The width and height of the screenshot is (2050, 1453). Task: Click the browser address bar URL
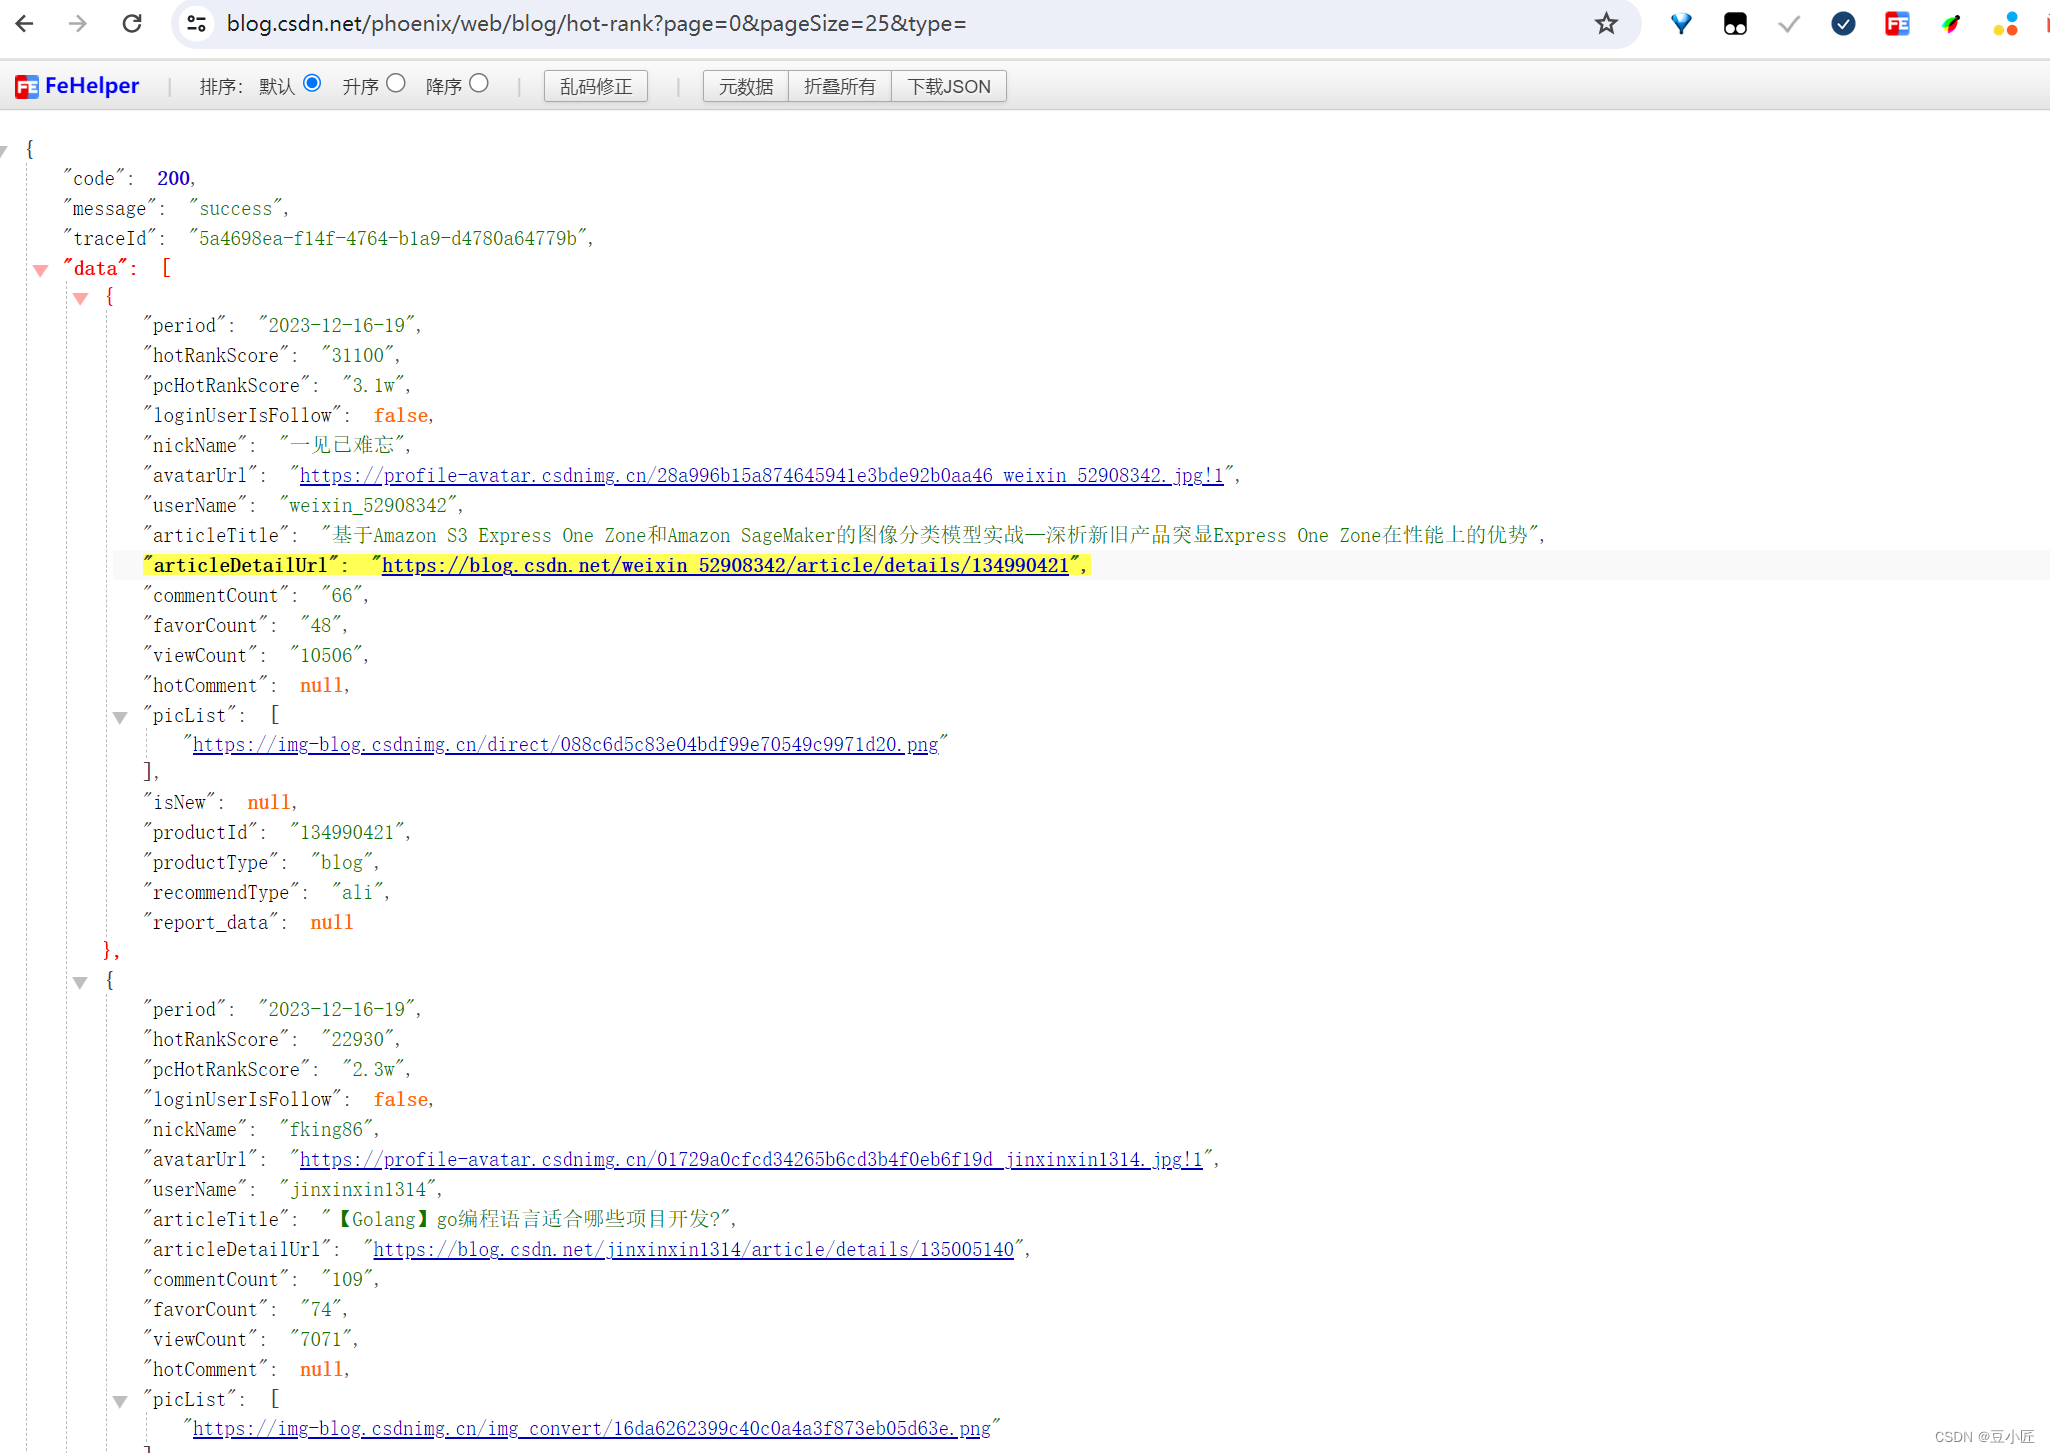pyautogui.click(x=596, y=23)
